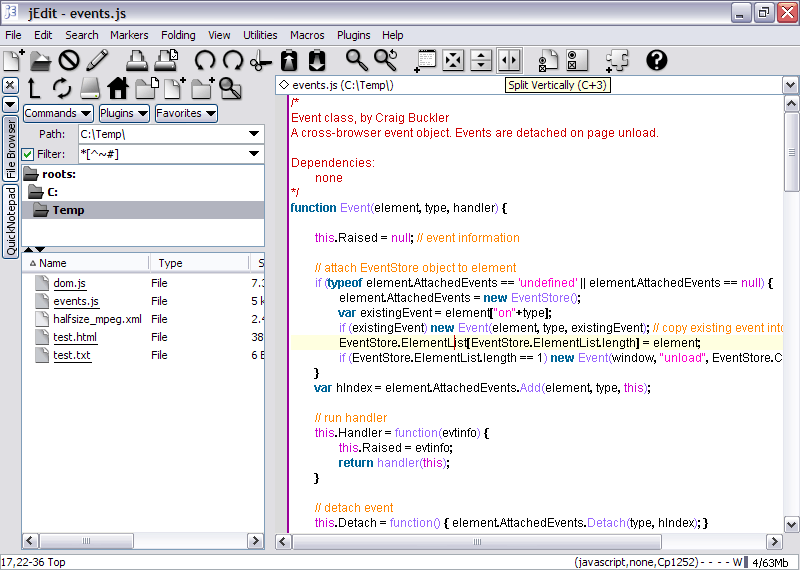Open the buffer switcher dropdown for events.js
This screenshot has width=800, height=570.
coord(790,85)
